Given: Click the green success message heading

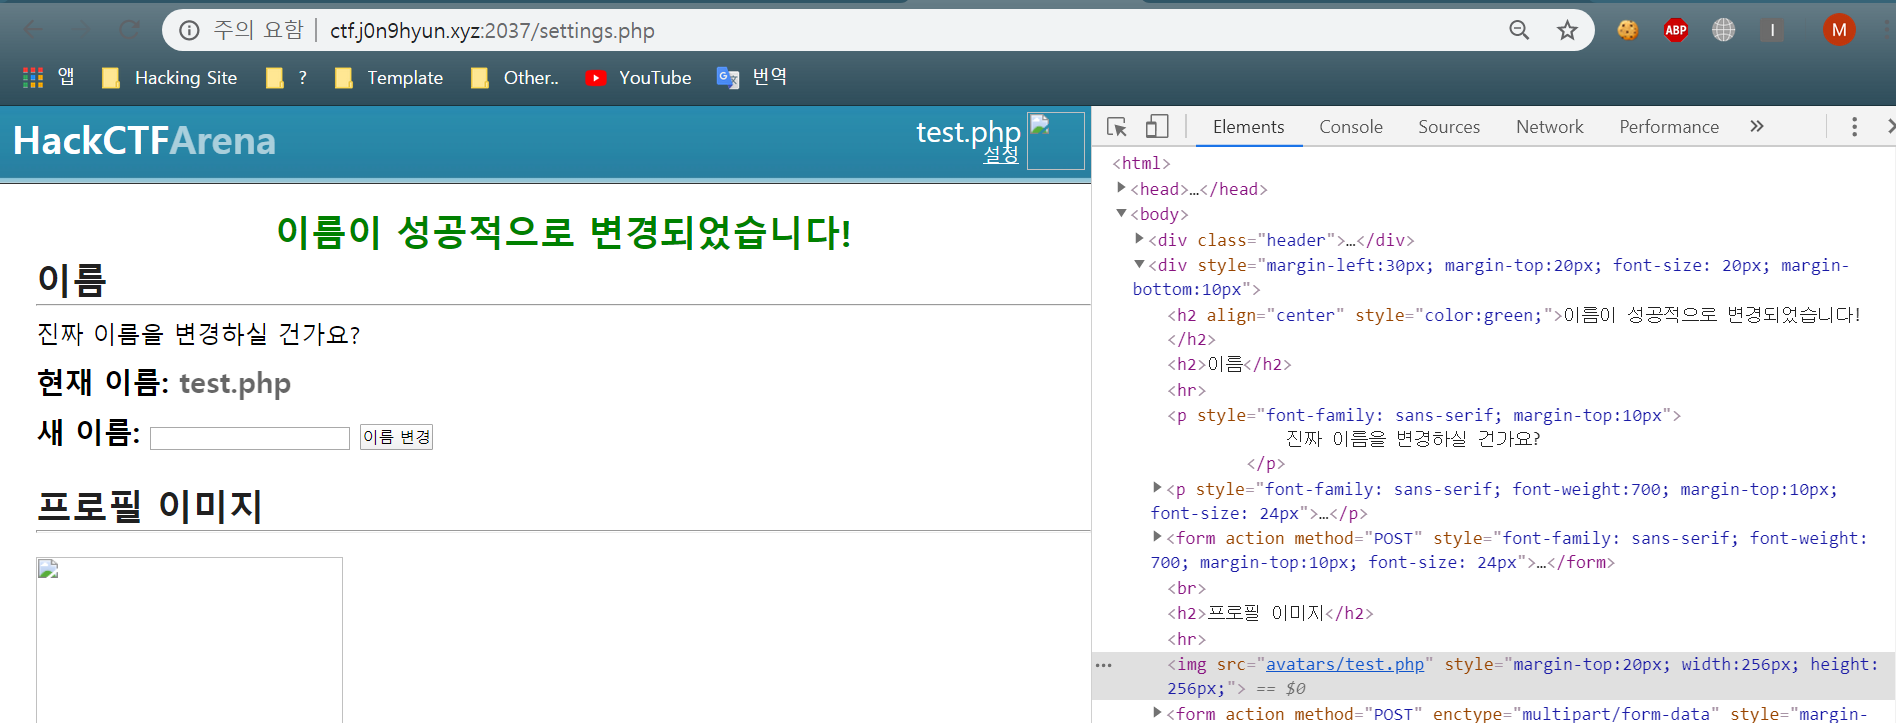Looking at the screenshot, I should (564, 232).
